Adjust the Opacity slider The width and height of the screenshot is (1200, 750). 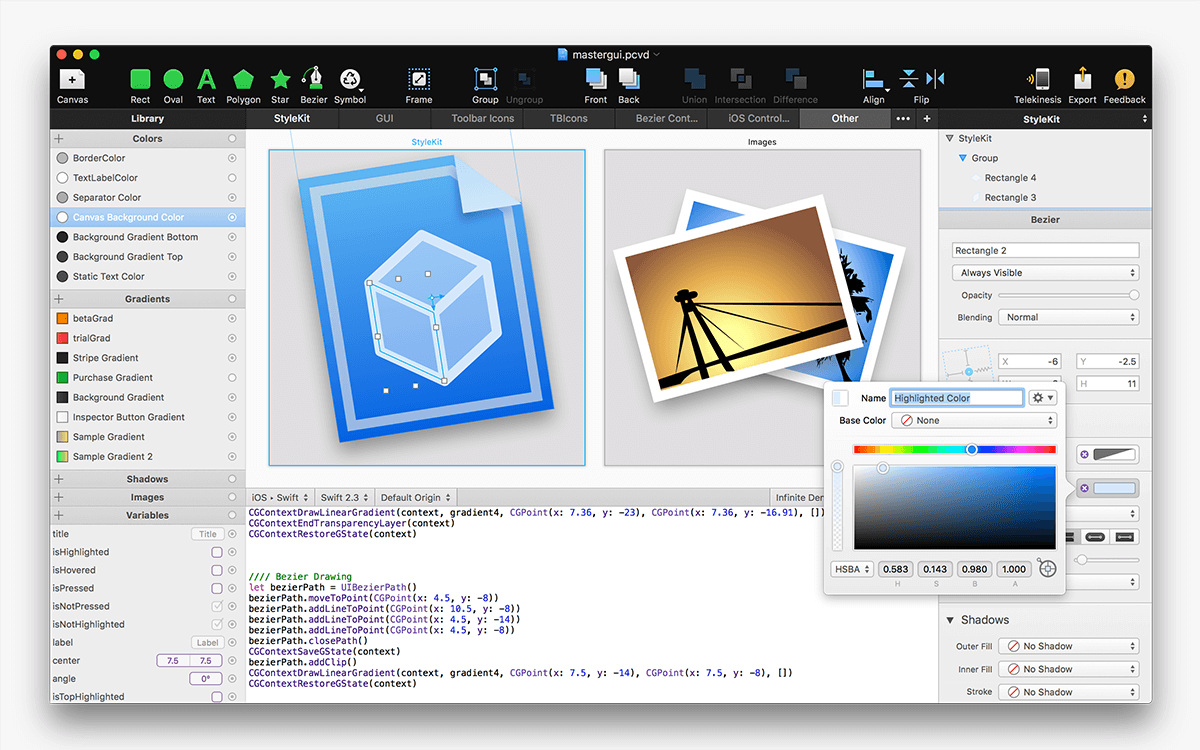(1069, 295)
